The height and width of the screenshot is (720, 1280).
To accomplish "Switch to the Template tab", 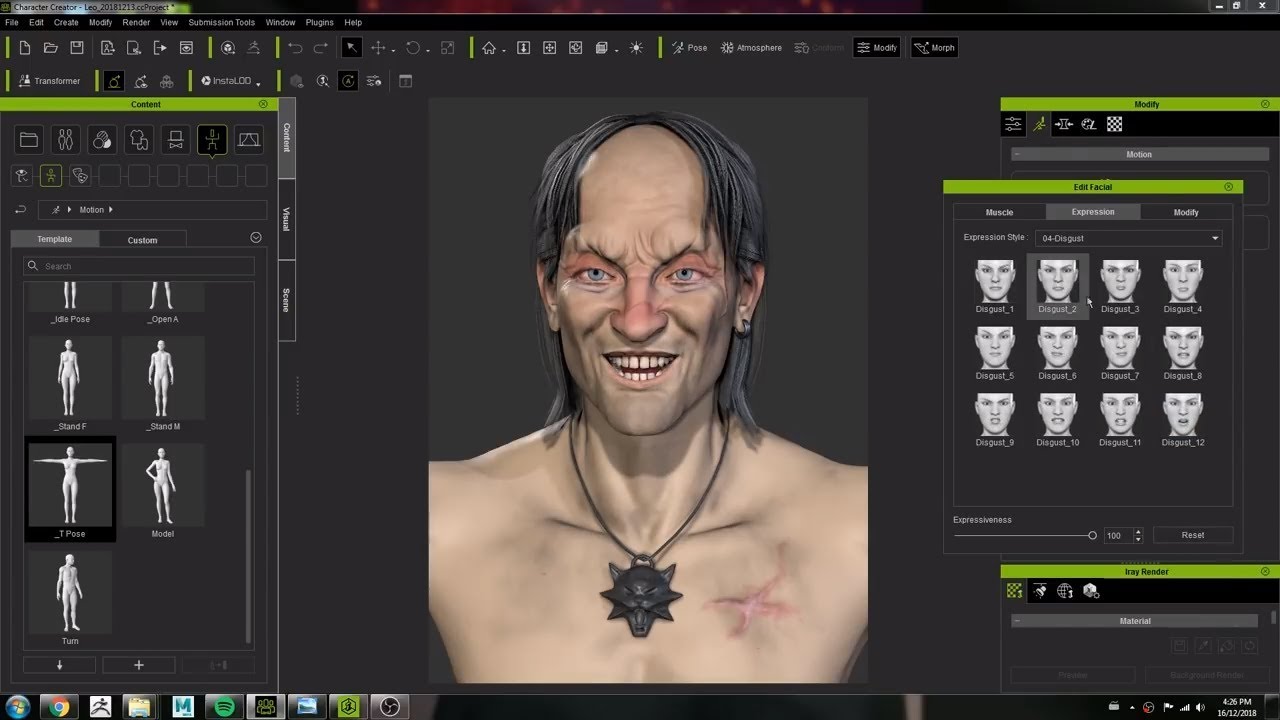I will click(55, 239).
